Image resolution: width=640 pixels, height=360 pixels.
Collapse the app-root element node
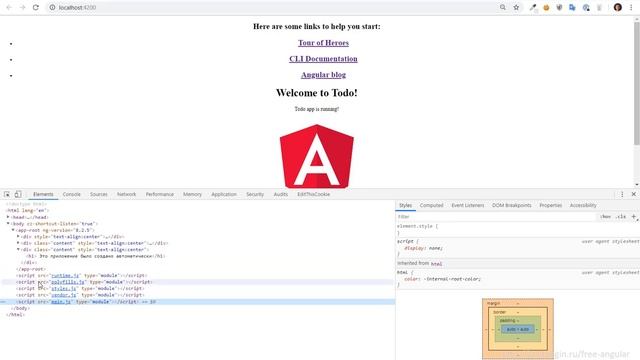coord(13,230)
